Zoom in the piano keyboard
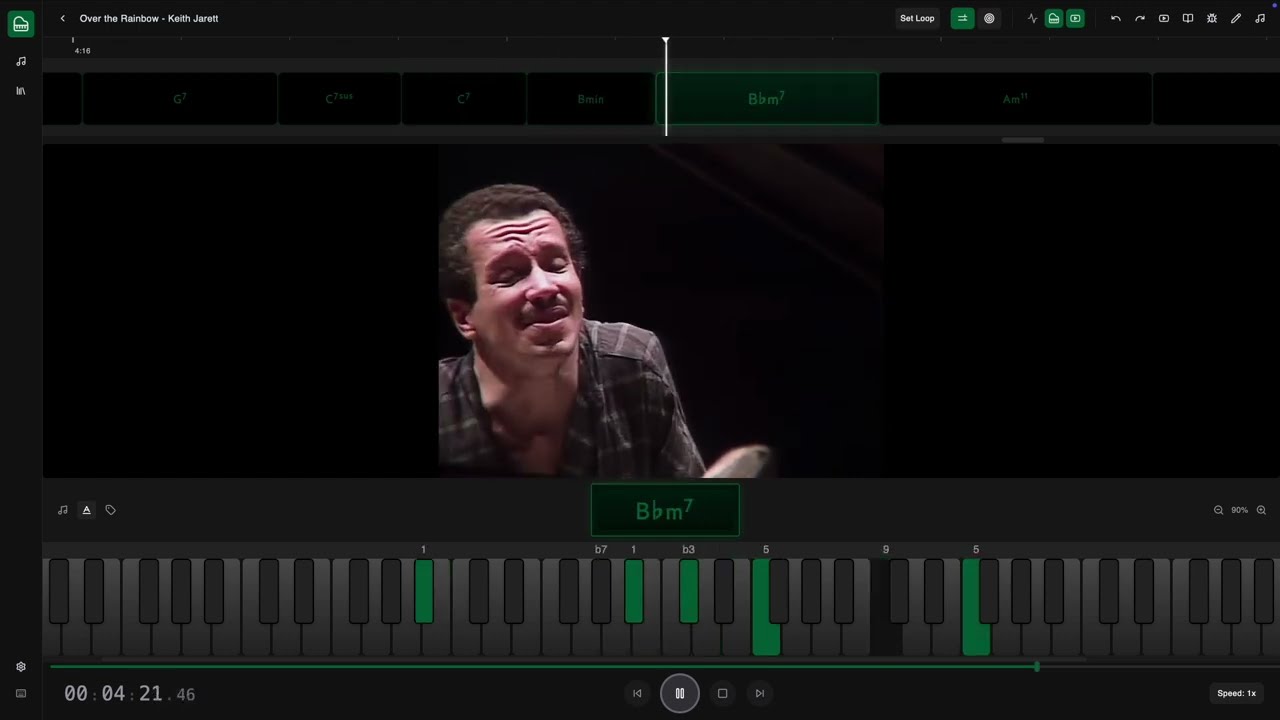This screenshot has height=720, width=1280. (x=1261, y=510)
